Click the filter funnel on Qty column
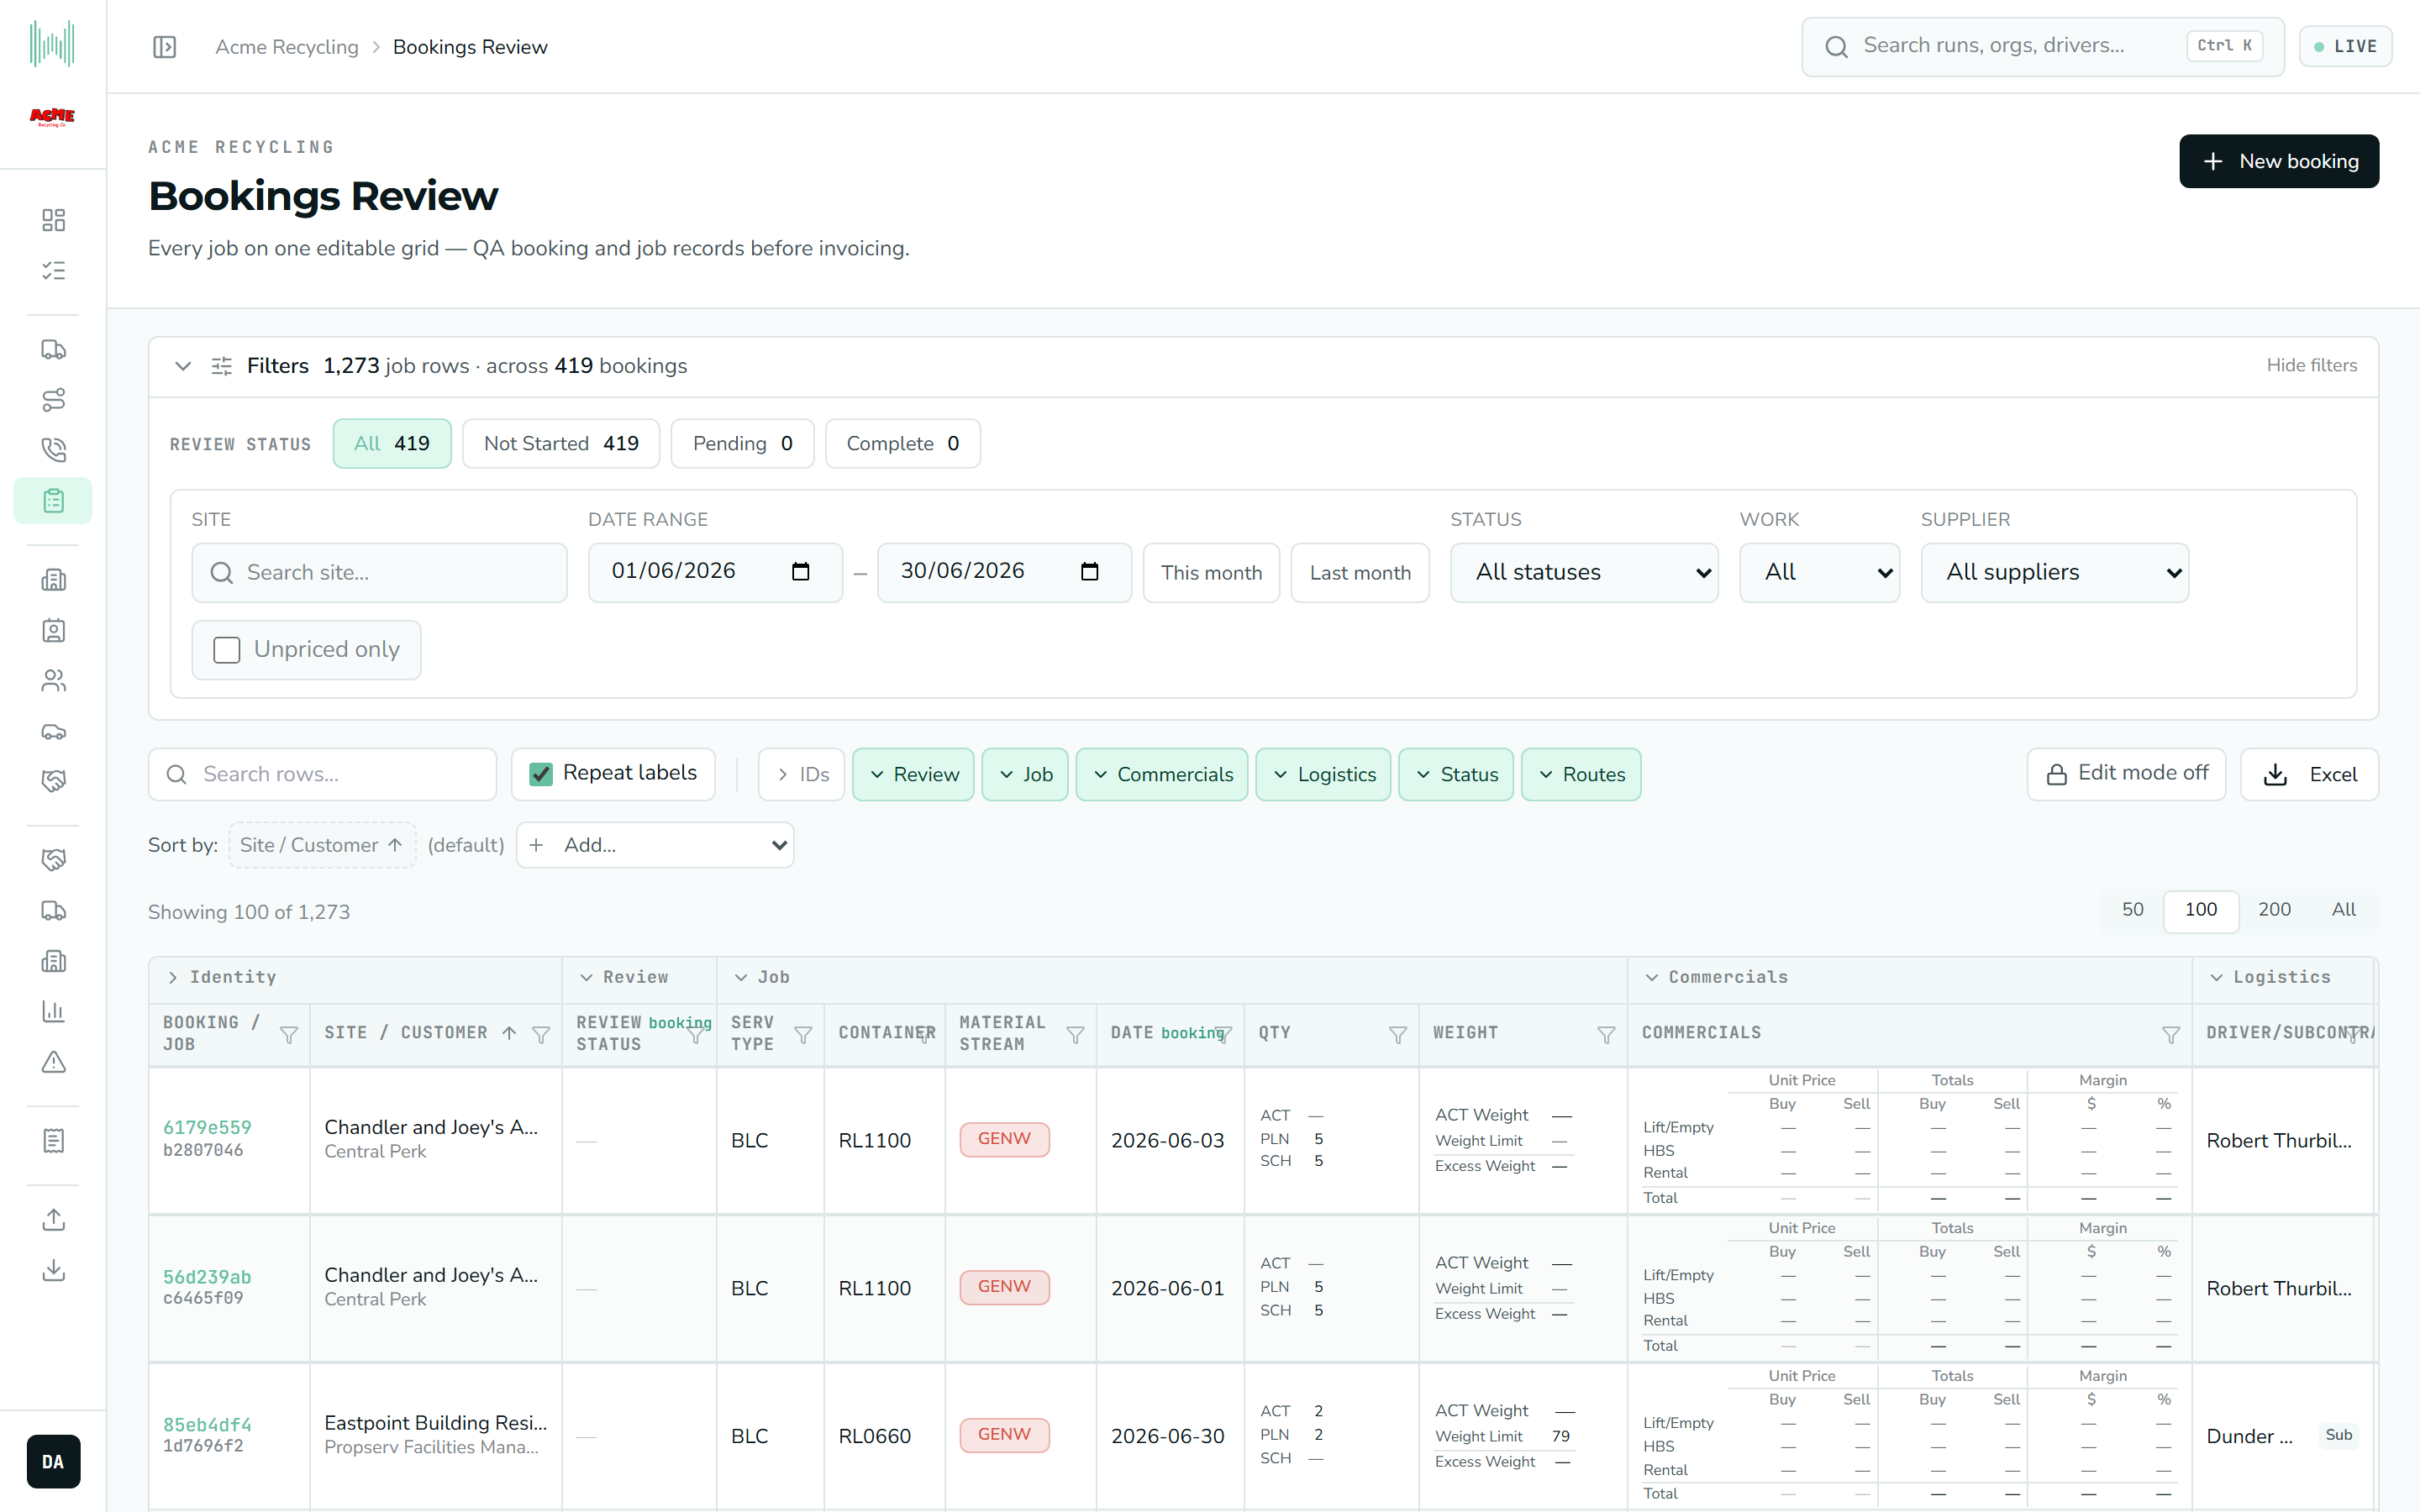 pyautogui.click(x=1398, y=1035)
